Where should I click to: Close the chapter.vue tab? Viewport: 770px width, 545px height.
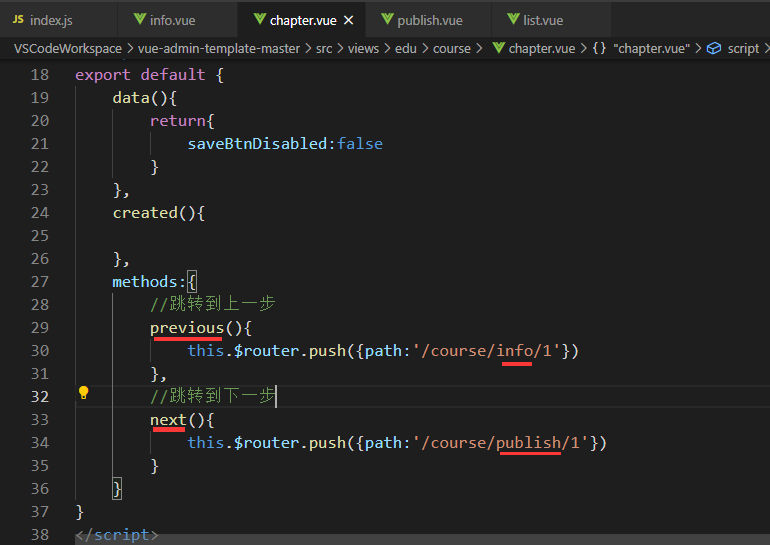click(349, 20)
